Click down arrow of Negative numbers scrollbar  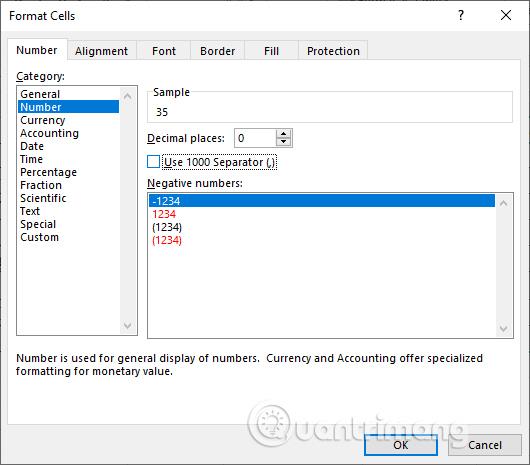pyautogui.click(x=503, y=328)
